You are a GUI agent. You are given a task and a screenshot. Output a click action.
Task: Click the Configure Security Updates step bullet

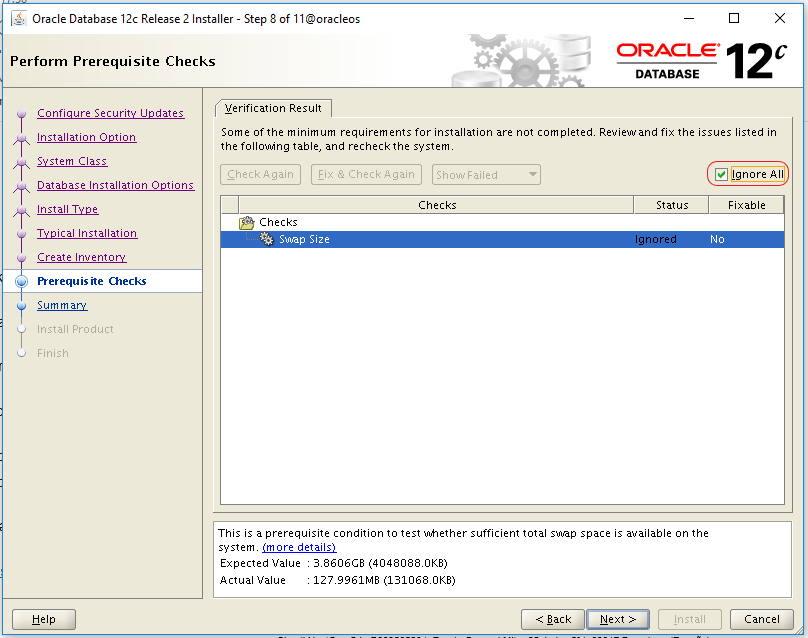click(x=22, y=113)
